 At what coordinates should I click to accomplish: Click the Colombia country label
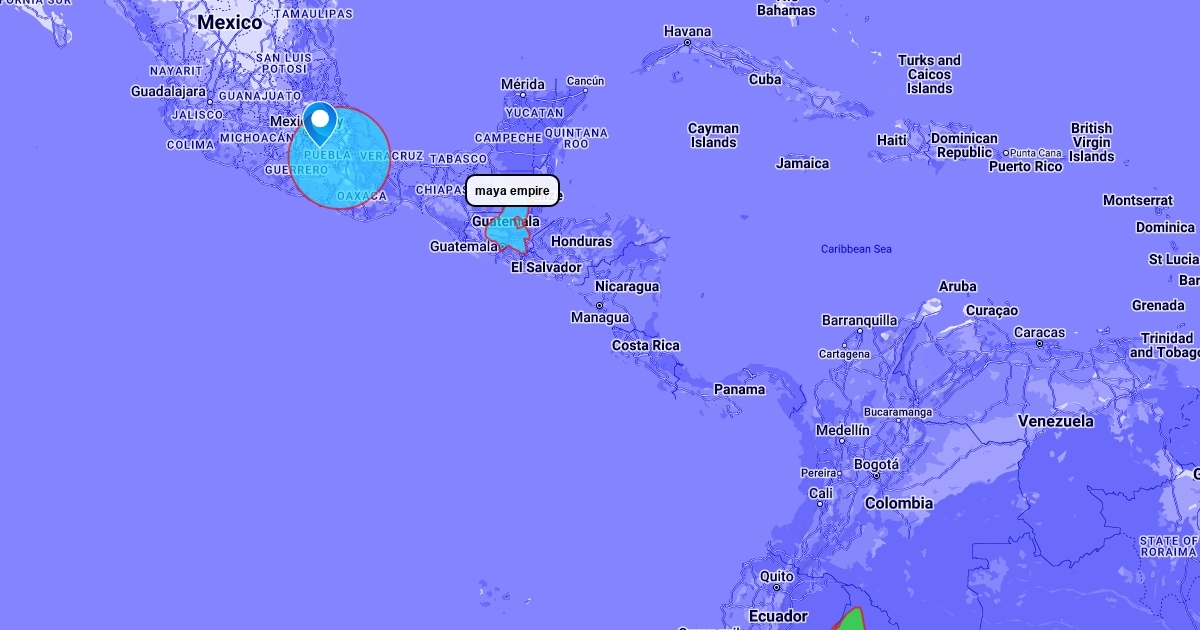899,503
